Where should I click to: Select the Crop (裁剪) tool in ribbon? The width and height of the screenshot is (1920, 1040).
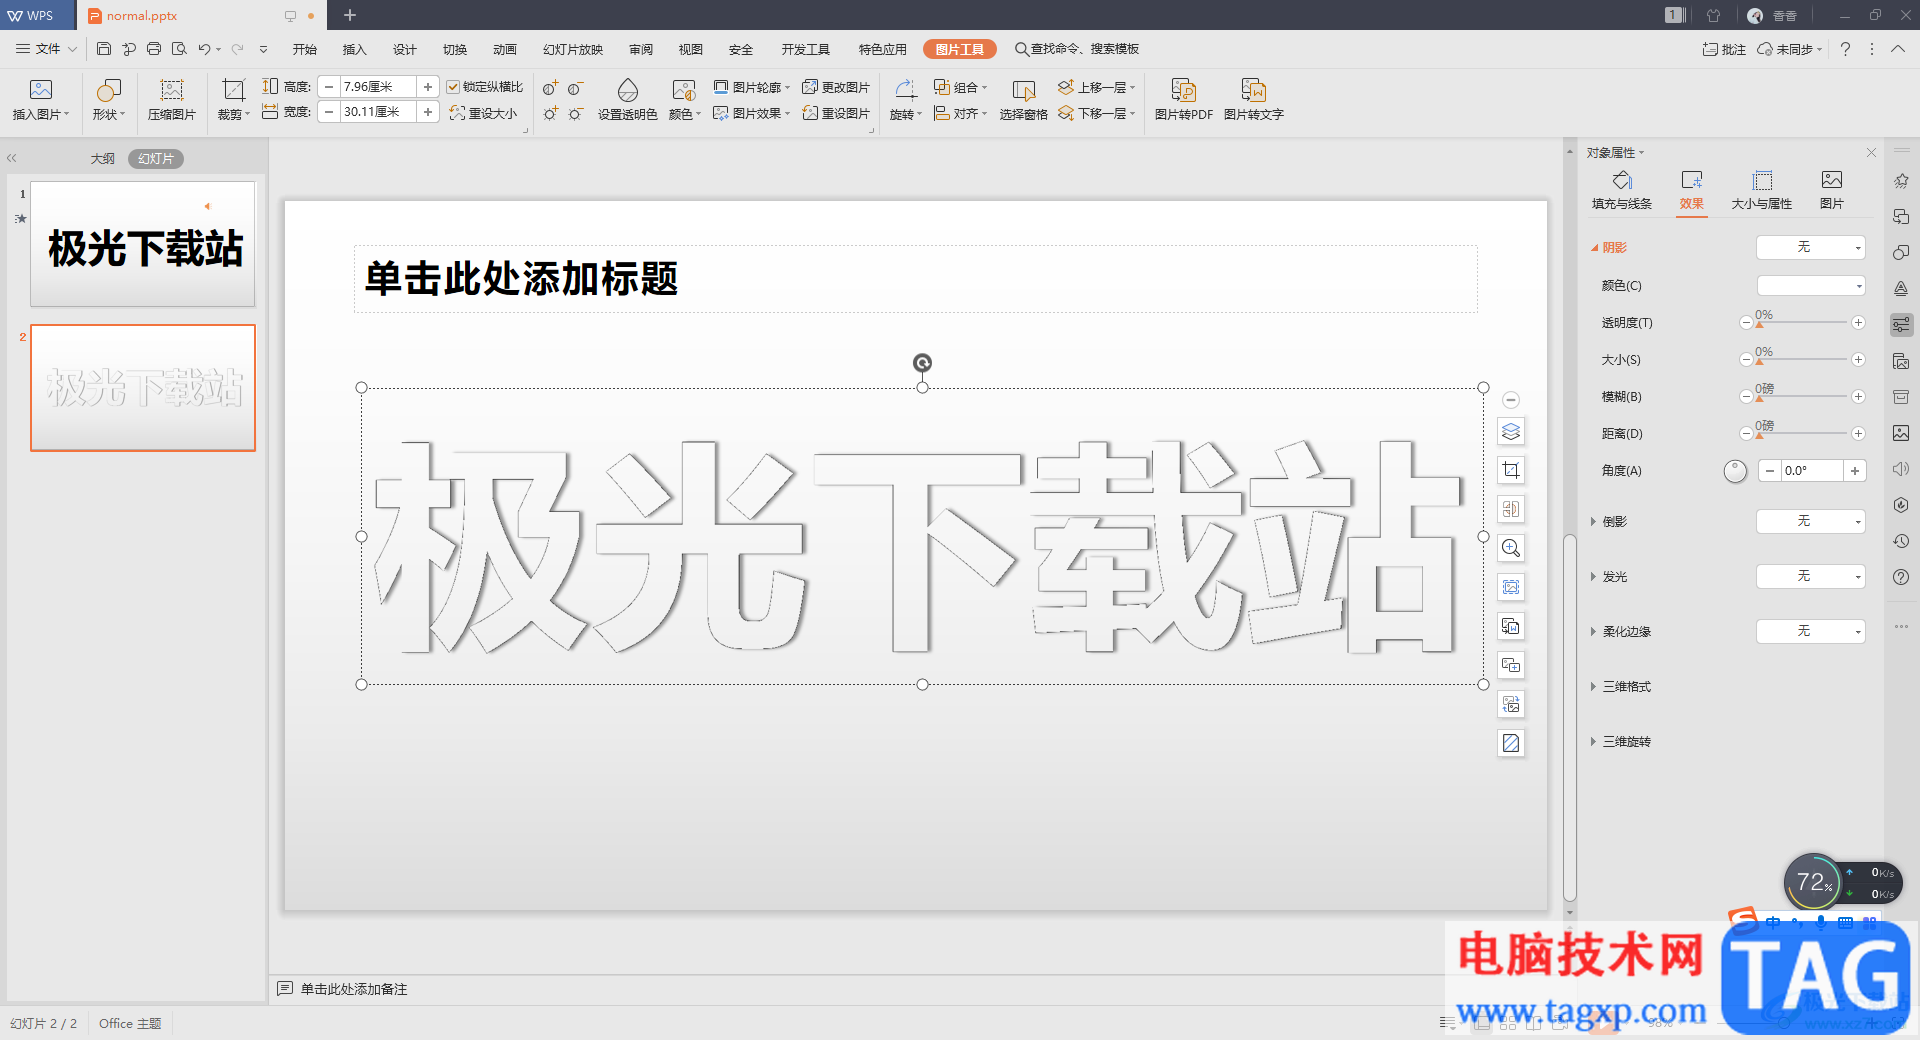point(233,90)
